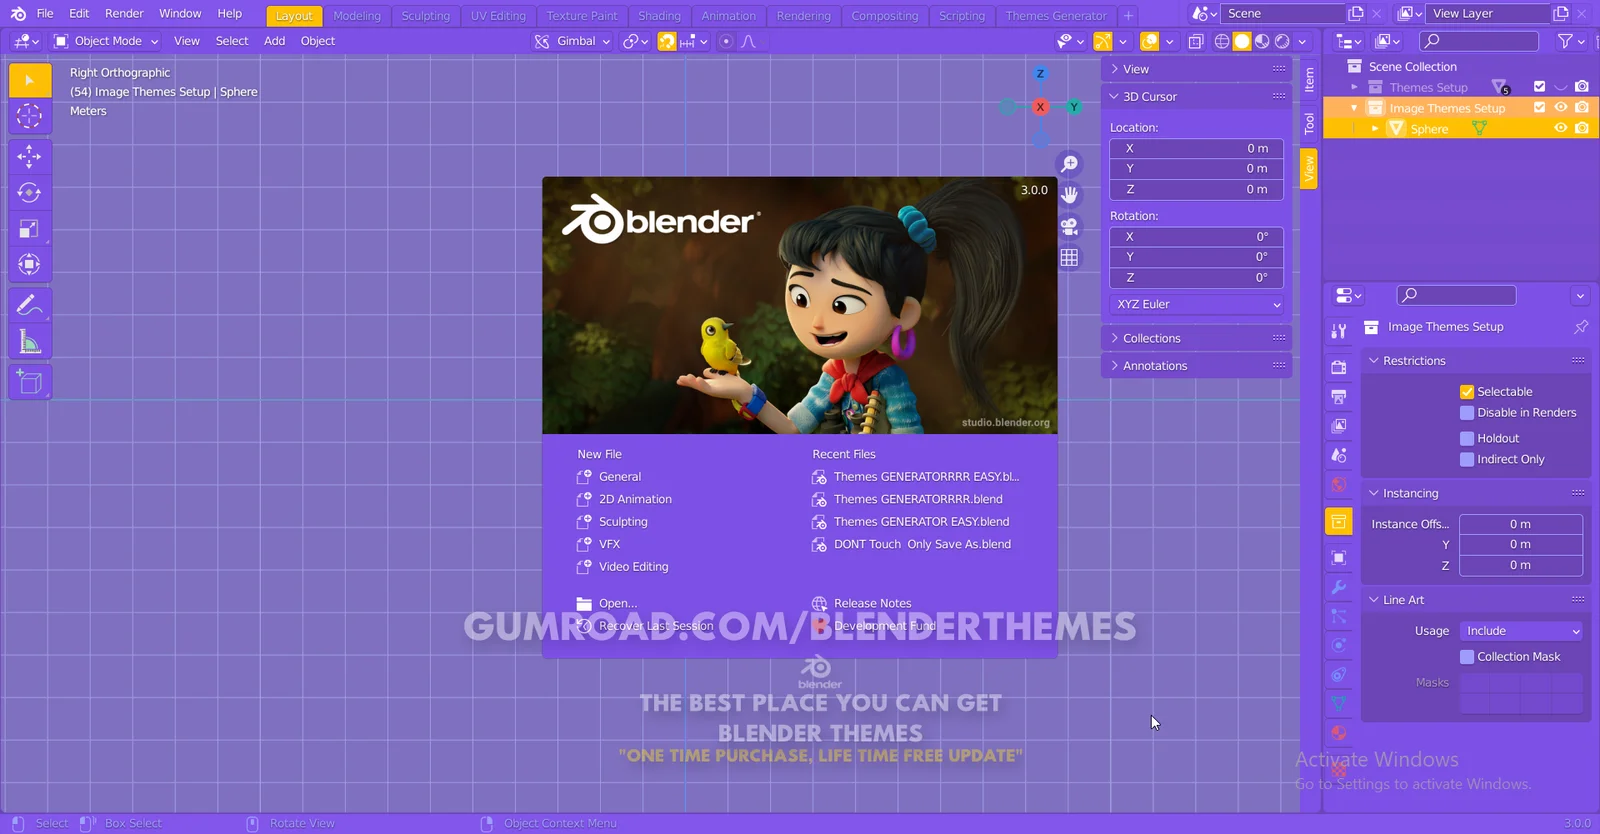Open the Add menu in viewport header

click(275, 41)
